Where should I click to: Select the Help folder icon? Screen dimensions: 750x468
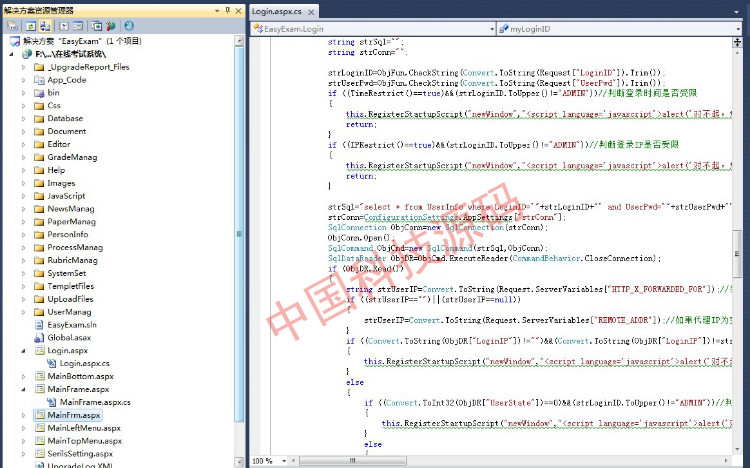pyautogui.click(x=39, y=170)
